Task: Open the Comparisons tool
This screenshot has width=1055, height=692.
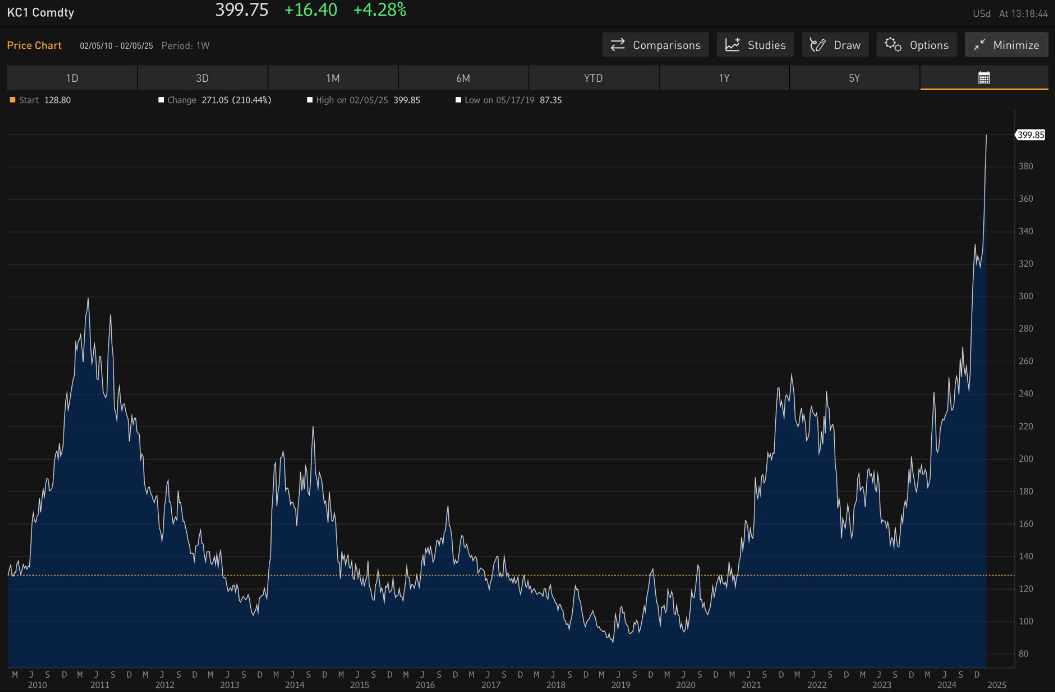Action: tap(655, 45)
